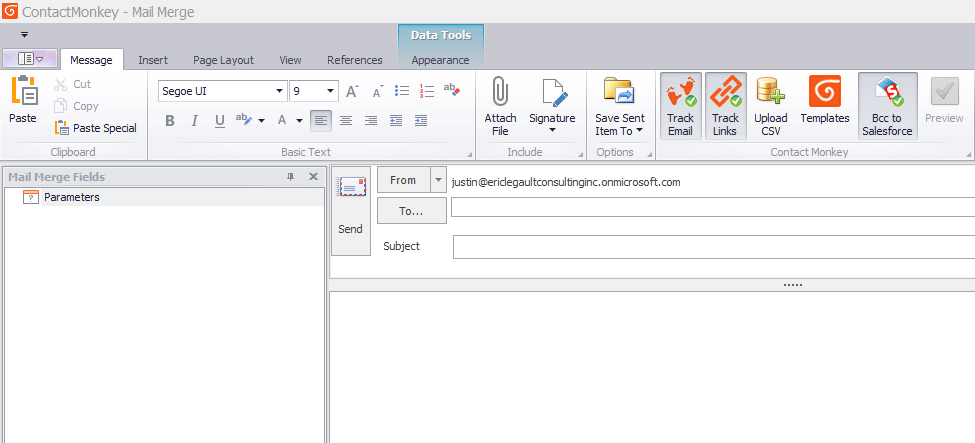The image size is (975, 443).
Task: Center align text
Action: tap(346, 121)
